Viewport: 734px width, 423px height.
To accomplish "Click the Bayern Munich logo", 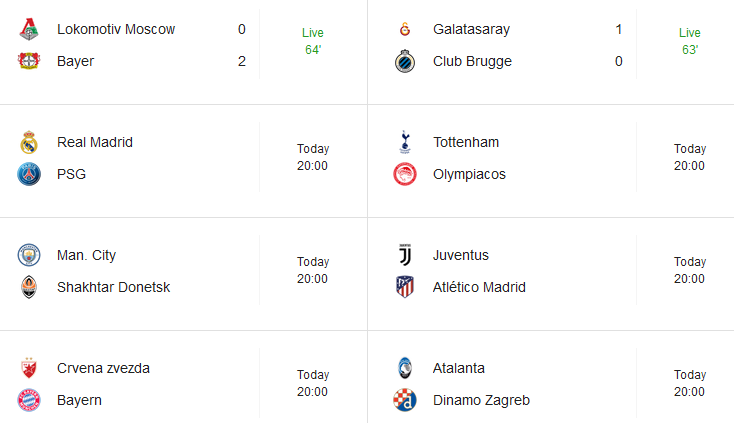I will pos(29,400).
